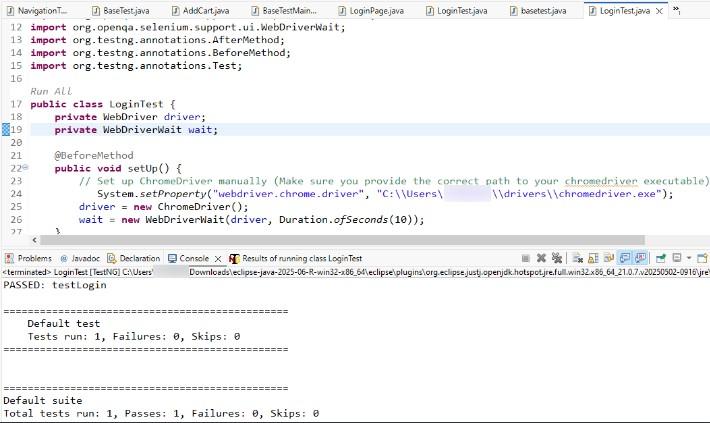Click 'driver = new ChromeDriver();' code line
This screenshot has width=710, height=423.
point(163,207)
